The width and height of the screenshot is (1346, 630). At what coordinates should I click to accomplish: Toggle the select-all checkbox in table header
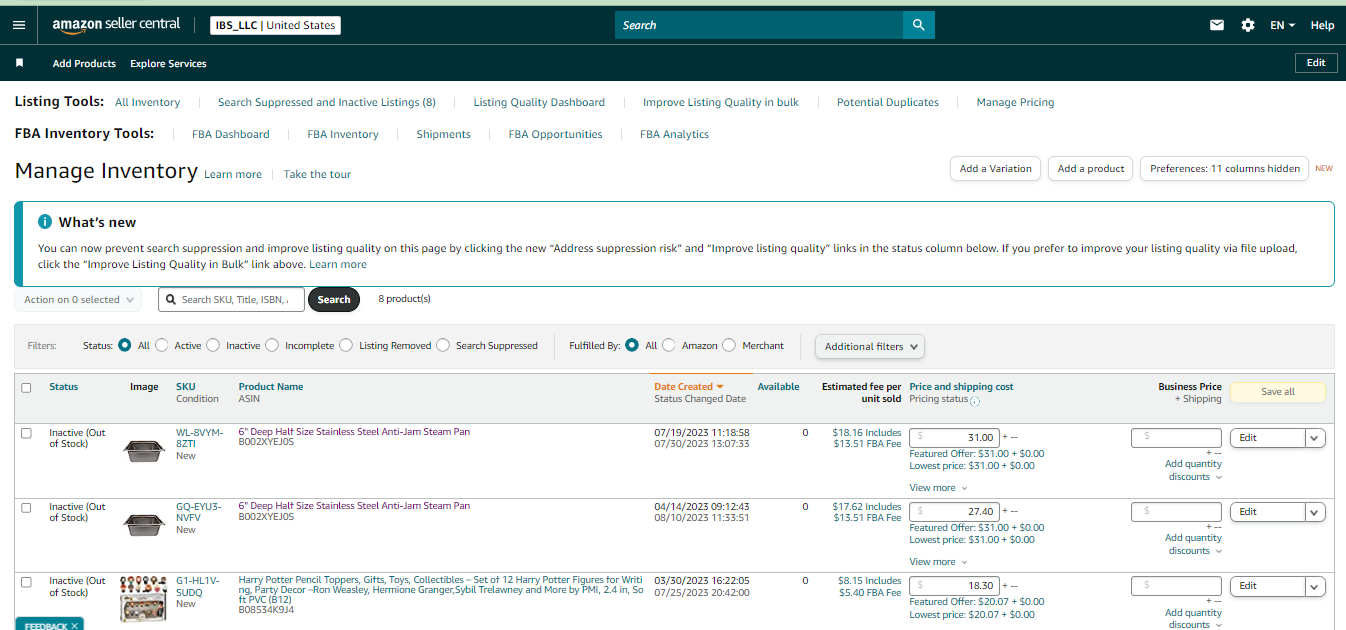point(26,388)
